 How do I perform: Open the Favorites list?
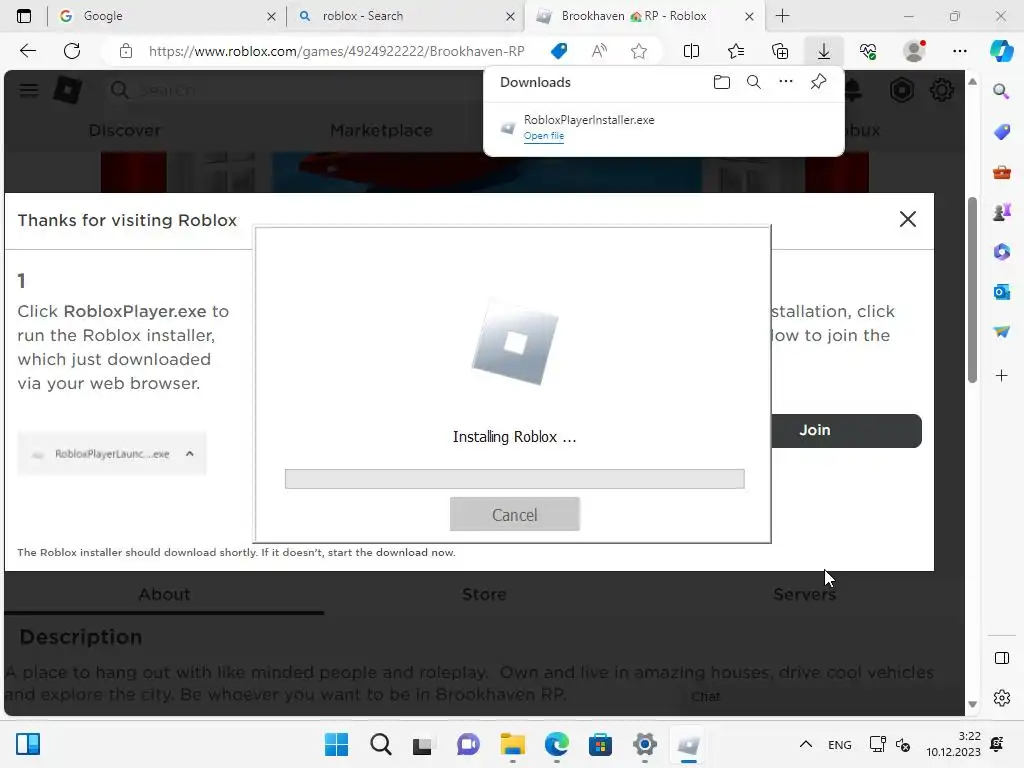(x=736, y=51)
